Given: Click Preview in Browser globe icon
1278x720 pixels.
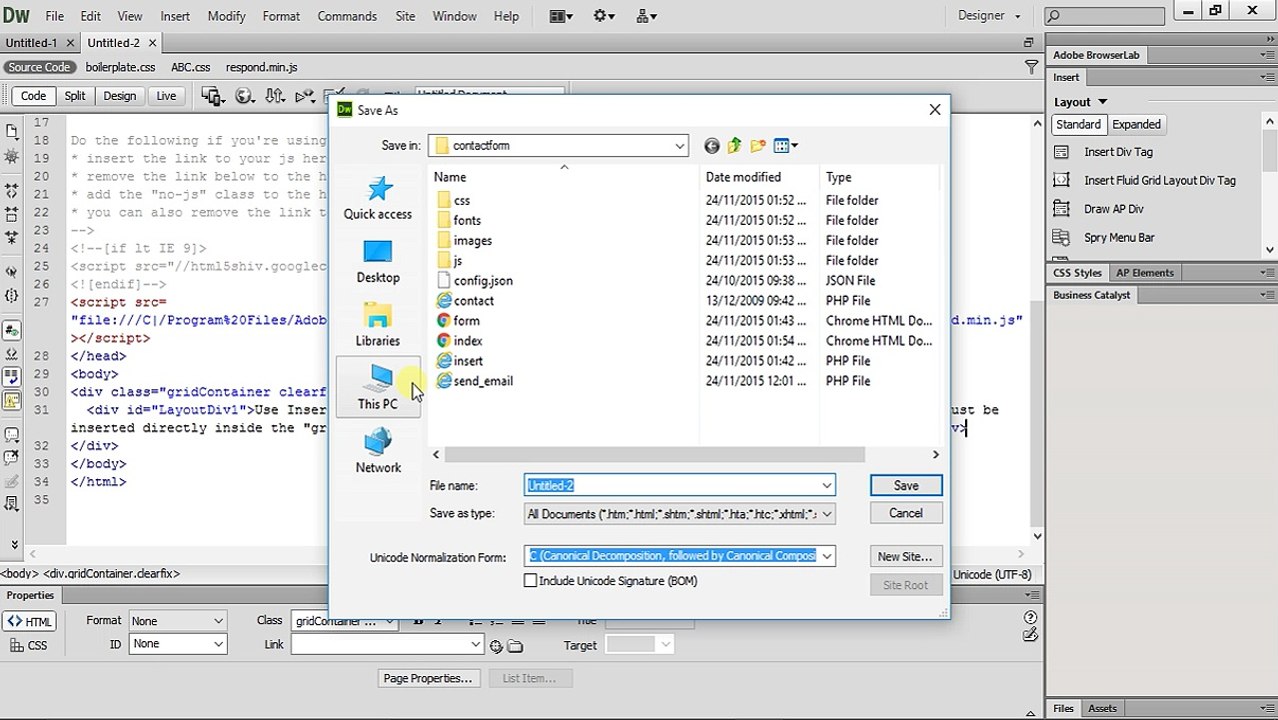Looking at the screenshot, I should coord(244,96).
